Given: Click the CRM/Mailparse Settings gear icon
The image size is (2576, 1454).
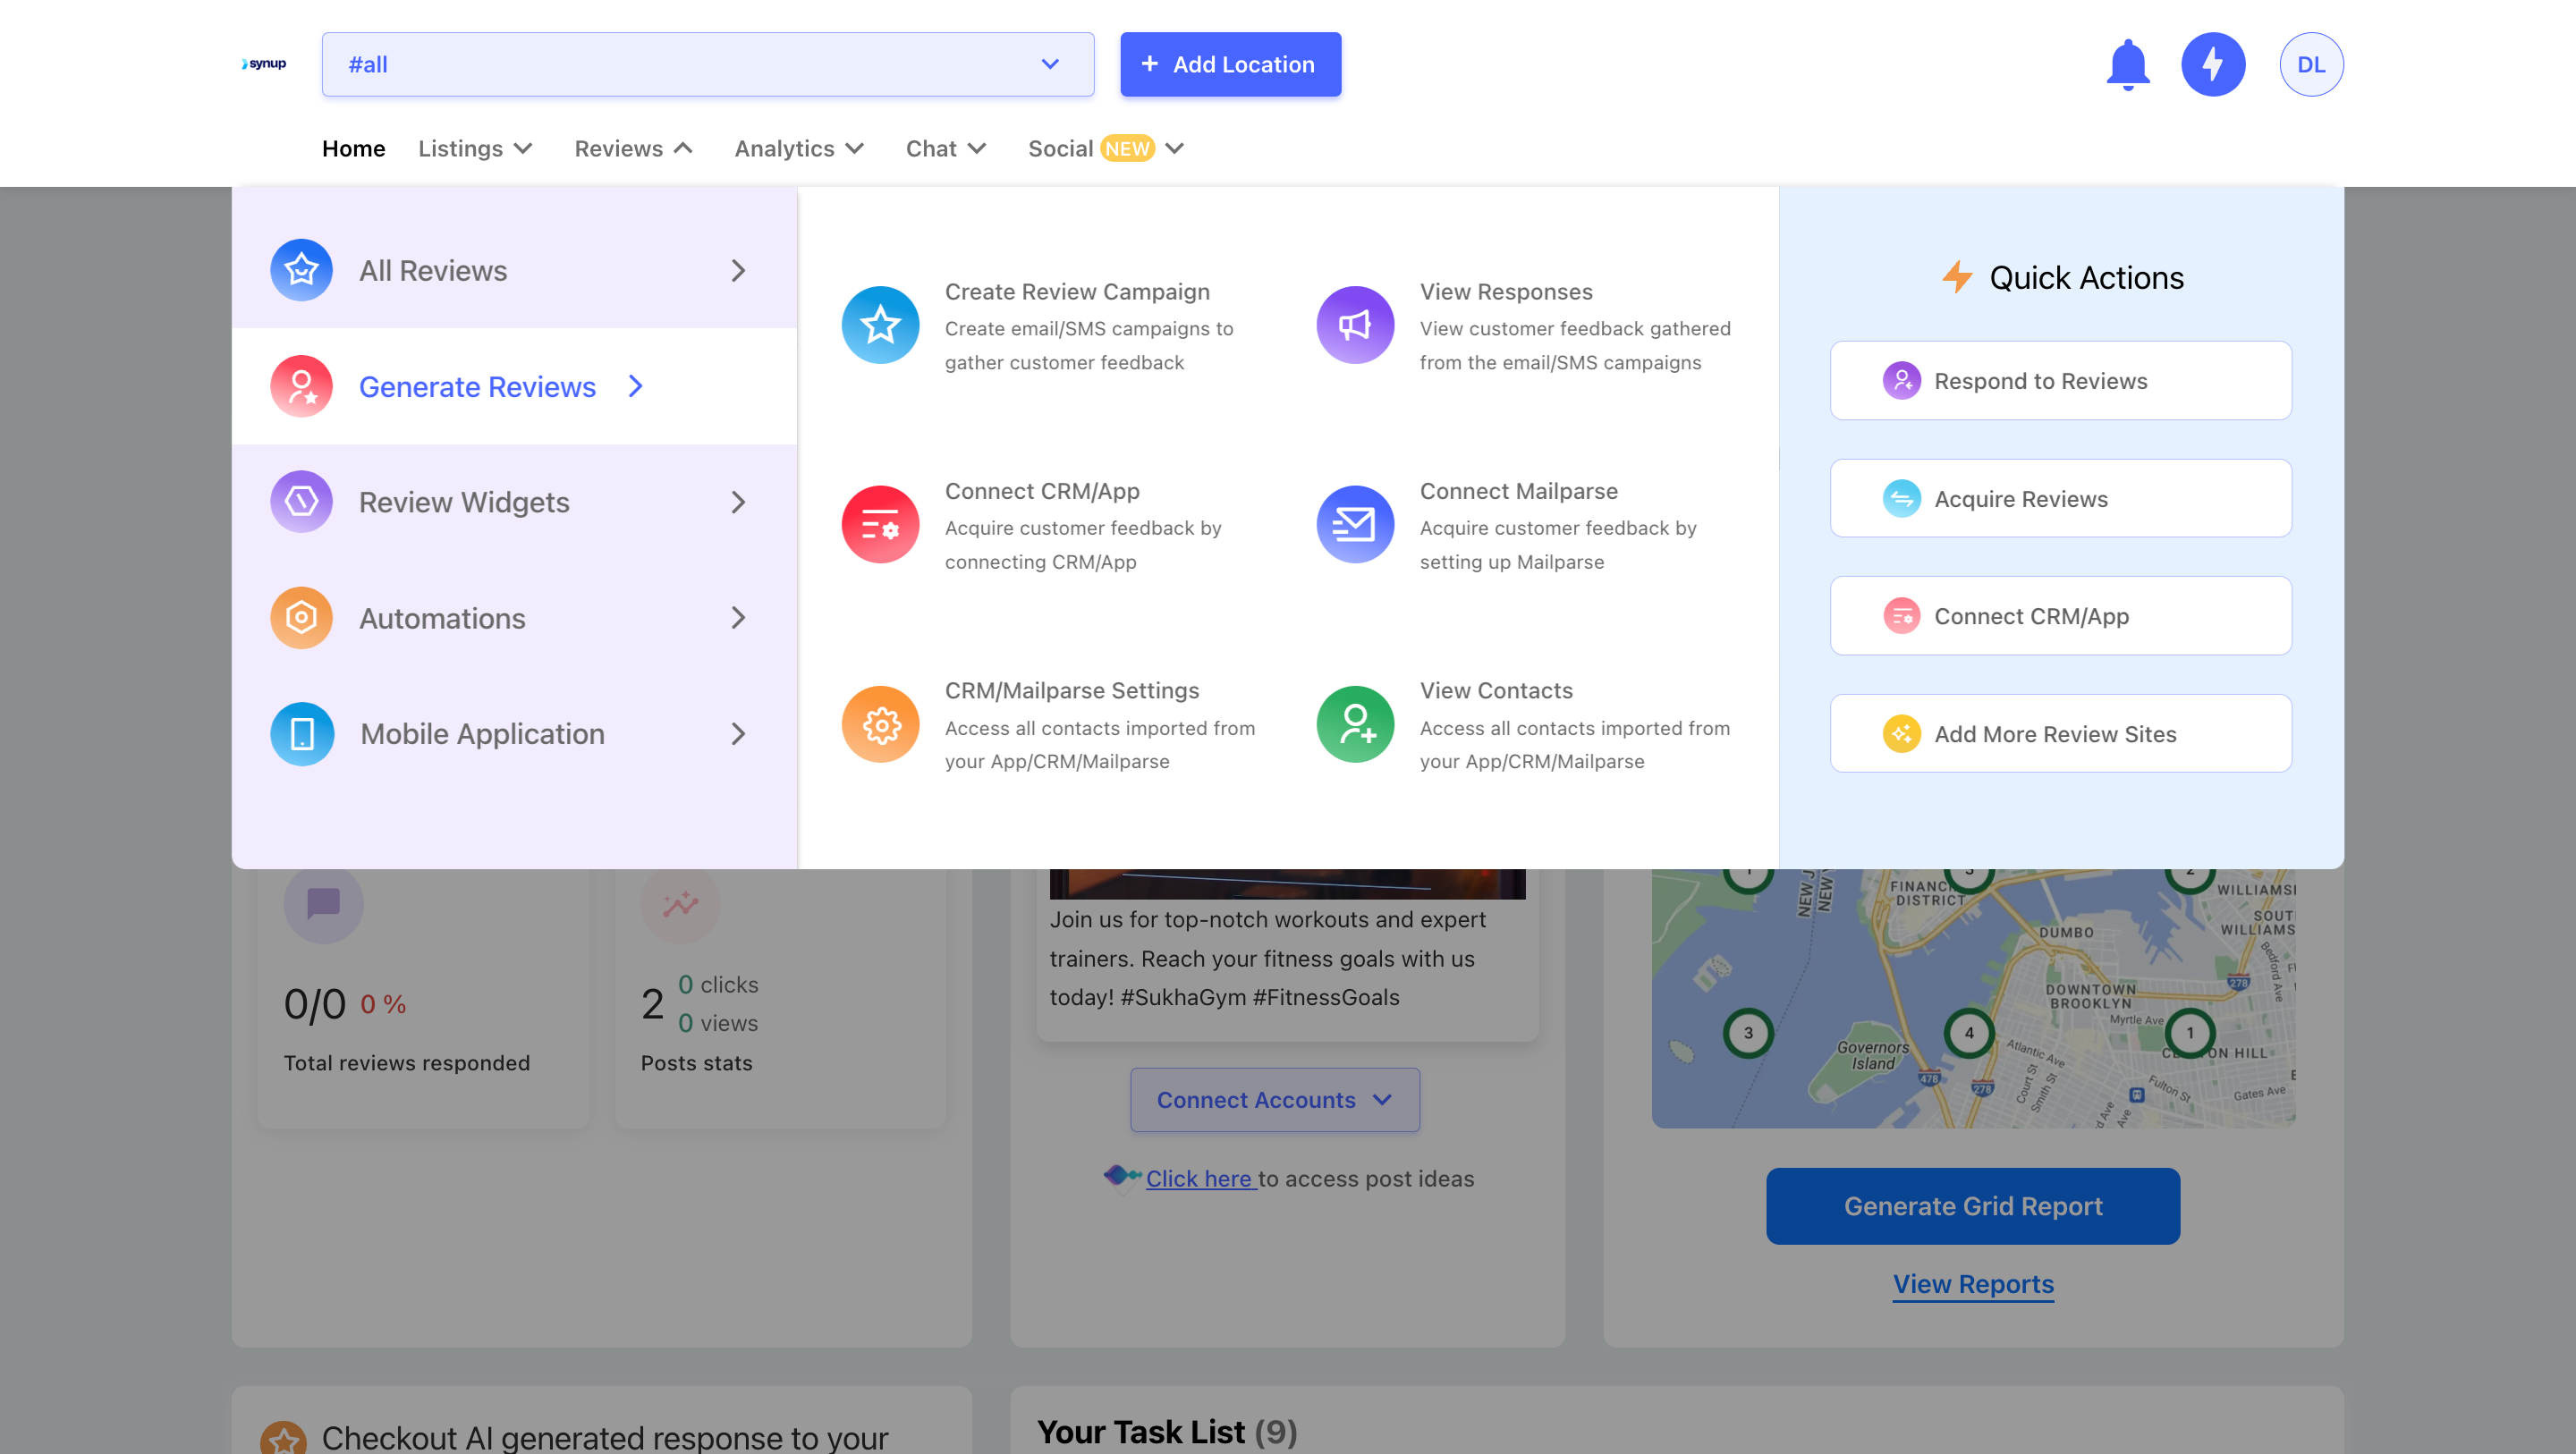Looking at the screenshot, I should tap(880, 724).
